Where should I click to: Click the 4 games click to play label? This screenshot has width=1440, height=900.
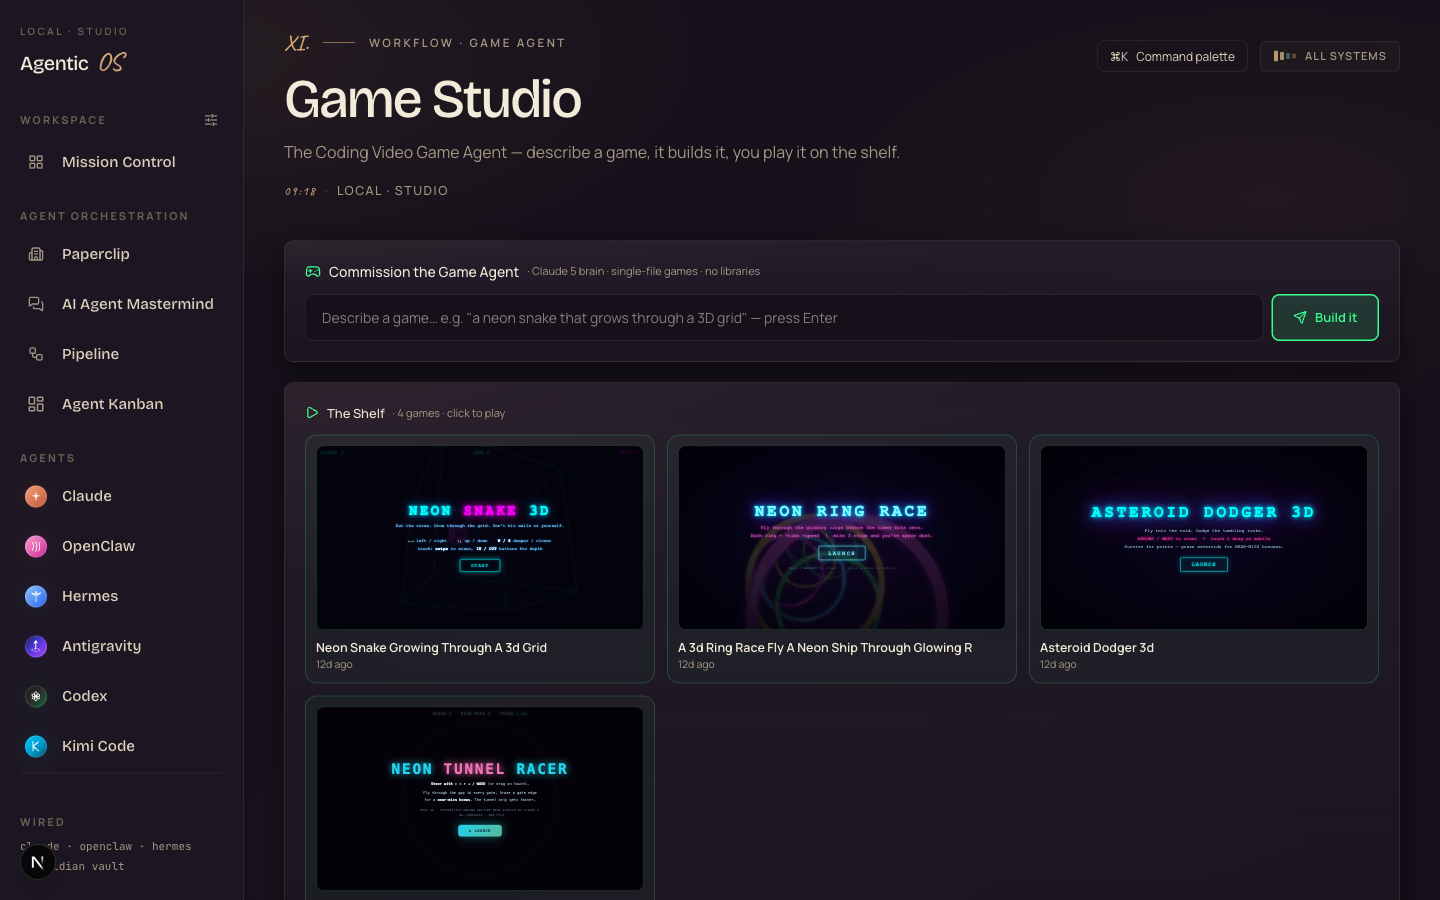pos(451,413)
